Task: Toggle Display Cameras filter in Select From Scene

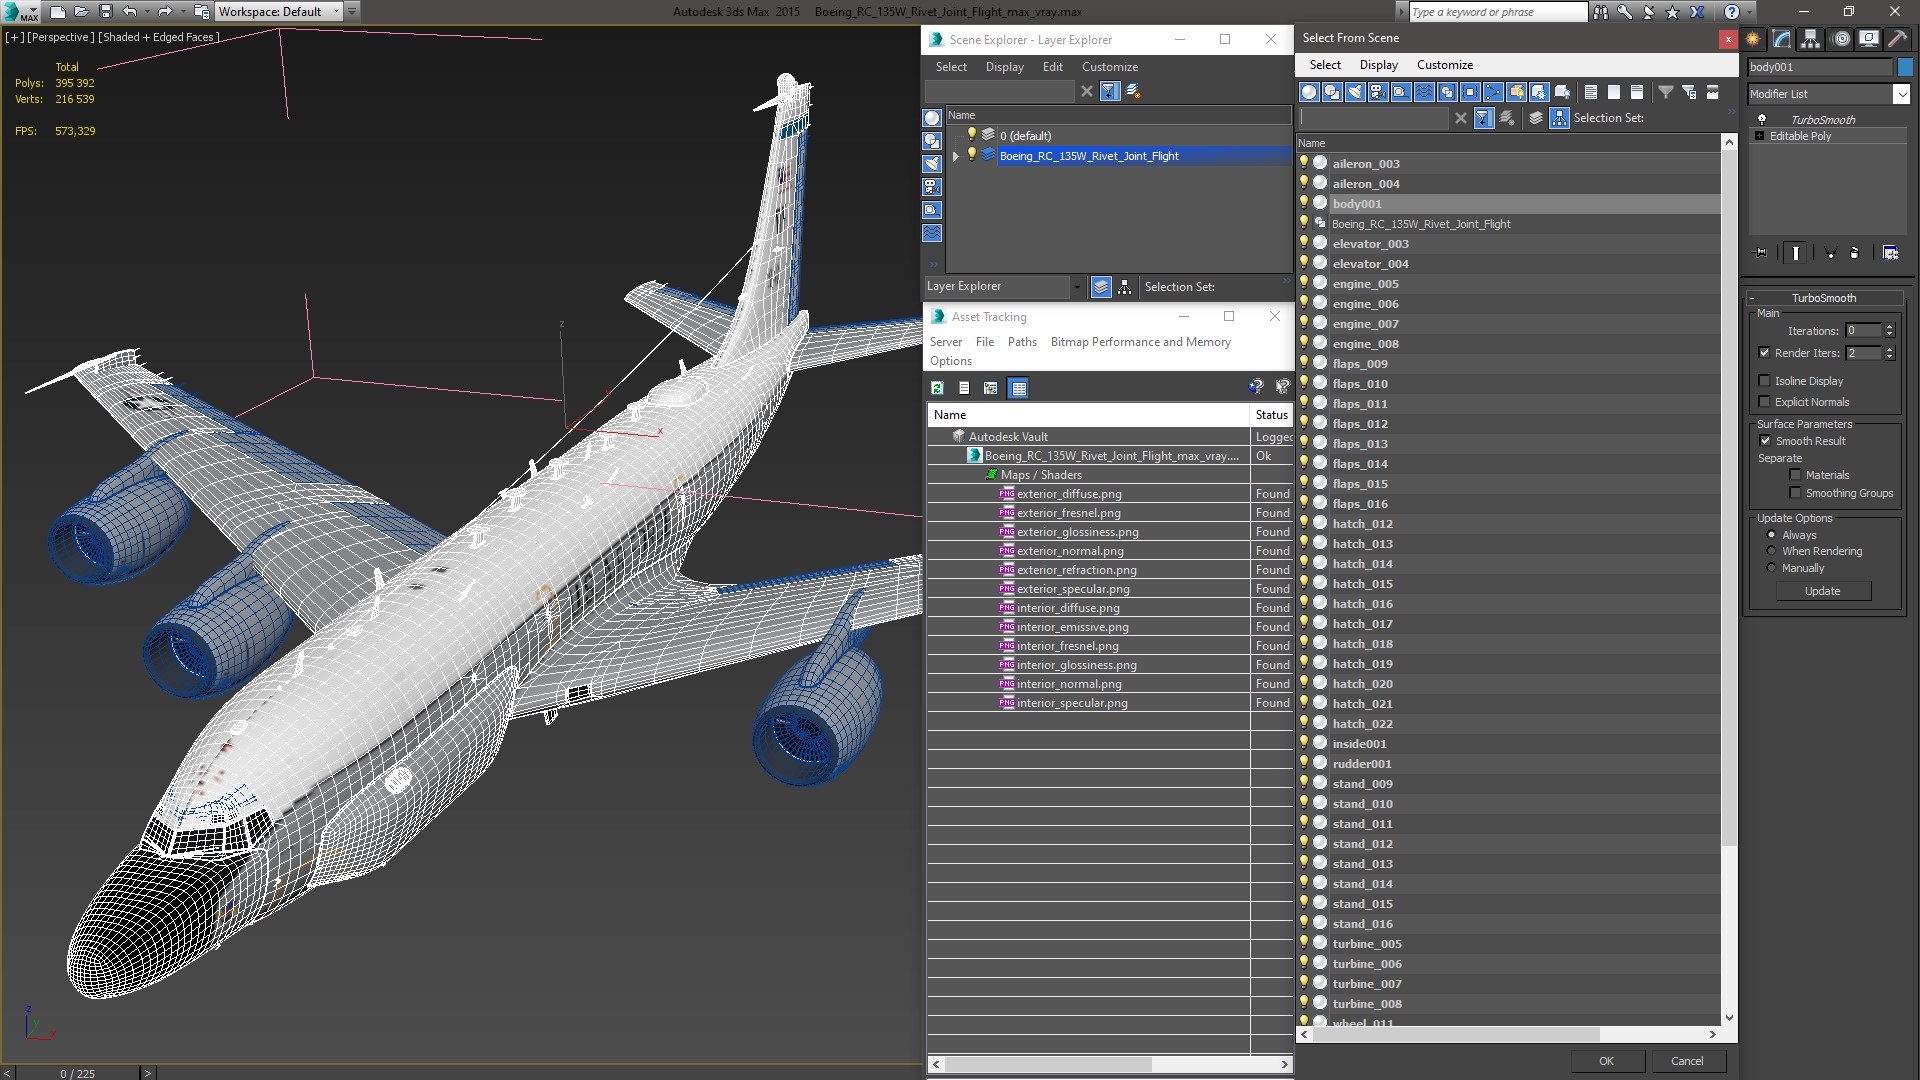Action: point(1377,92)
